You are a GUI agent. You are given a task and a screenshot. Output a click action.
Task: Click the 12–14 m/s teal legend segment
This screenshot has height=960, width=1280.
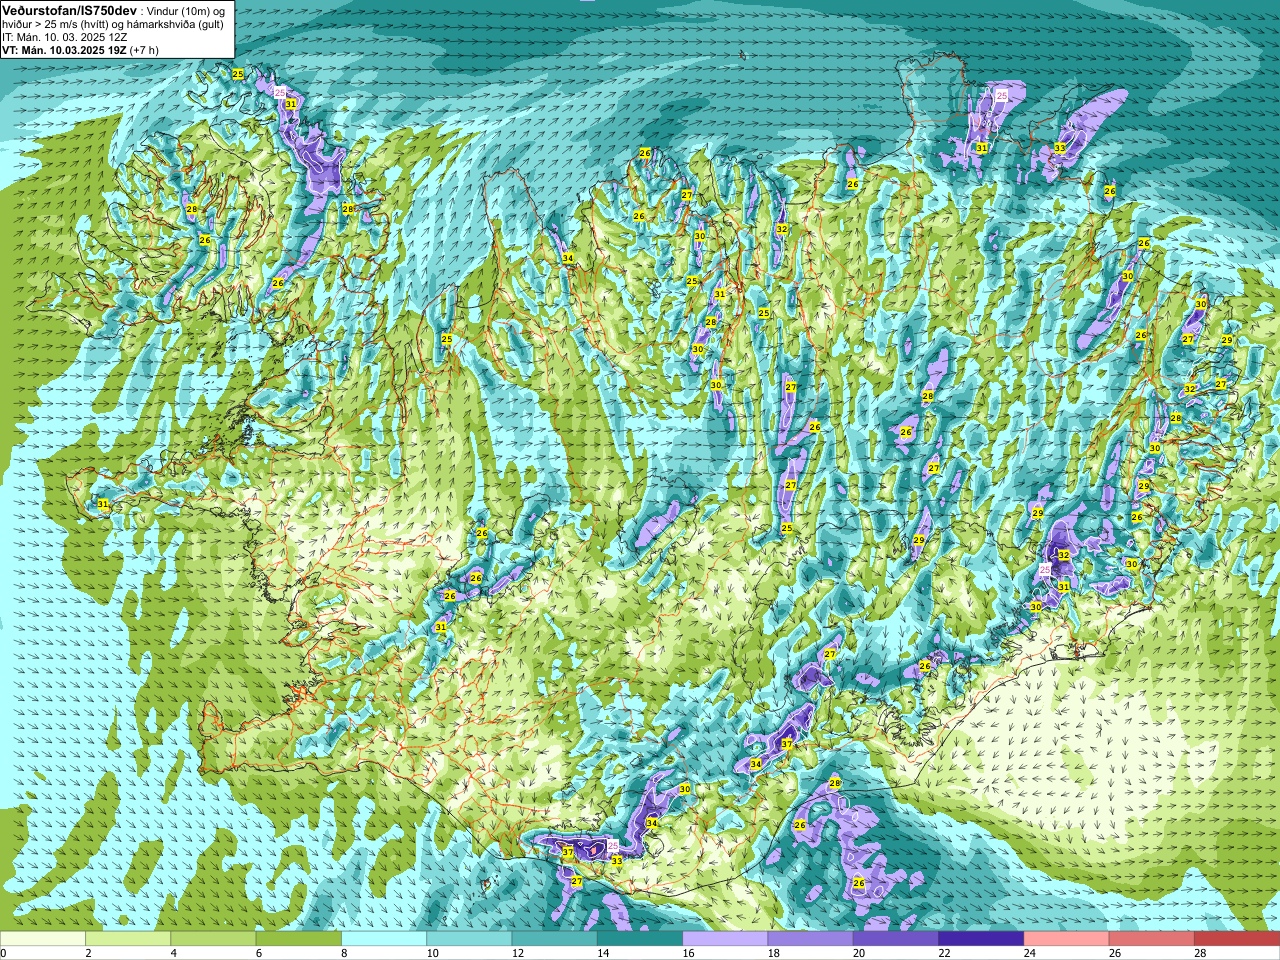tap(555, 939)
